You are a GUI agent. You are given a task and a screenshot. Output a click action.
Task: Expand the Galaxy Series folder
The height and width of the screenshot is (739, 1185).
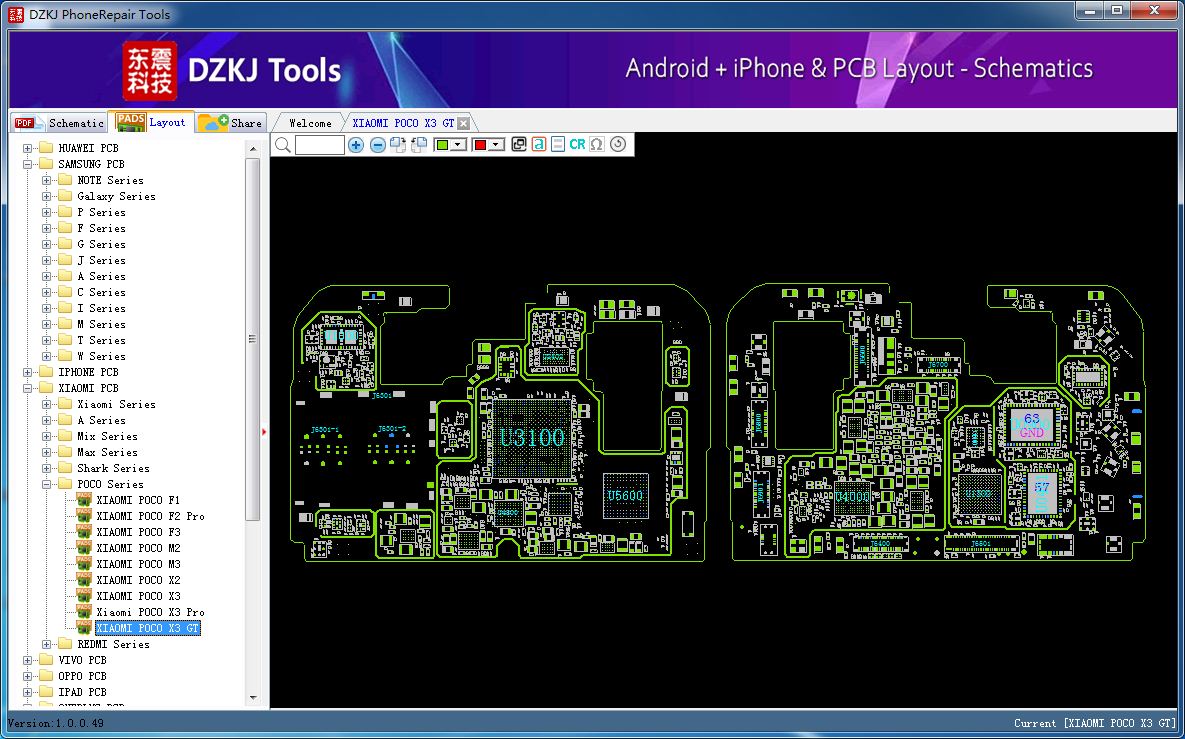click(x=47, y=196)
